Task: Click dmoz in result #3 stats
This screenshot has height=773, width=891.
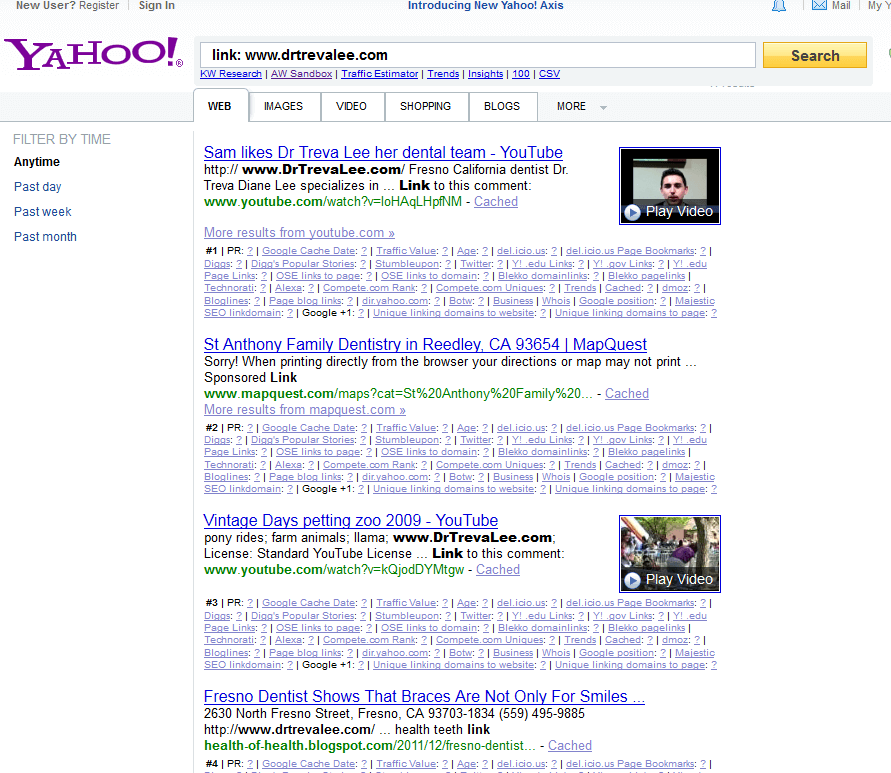Action: click(x=675, y=640)
